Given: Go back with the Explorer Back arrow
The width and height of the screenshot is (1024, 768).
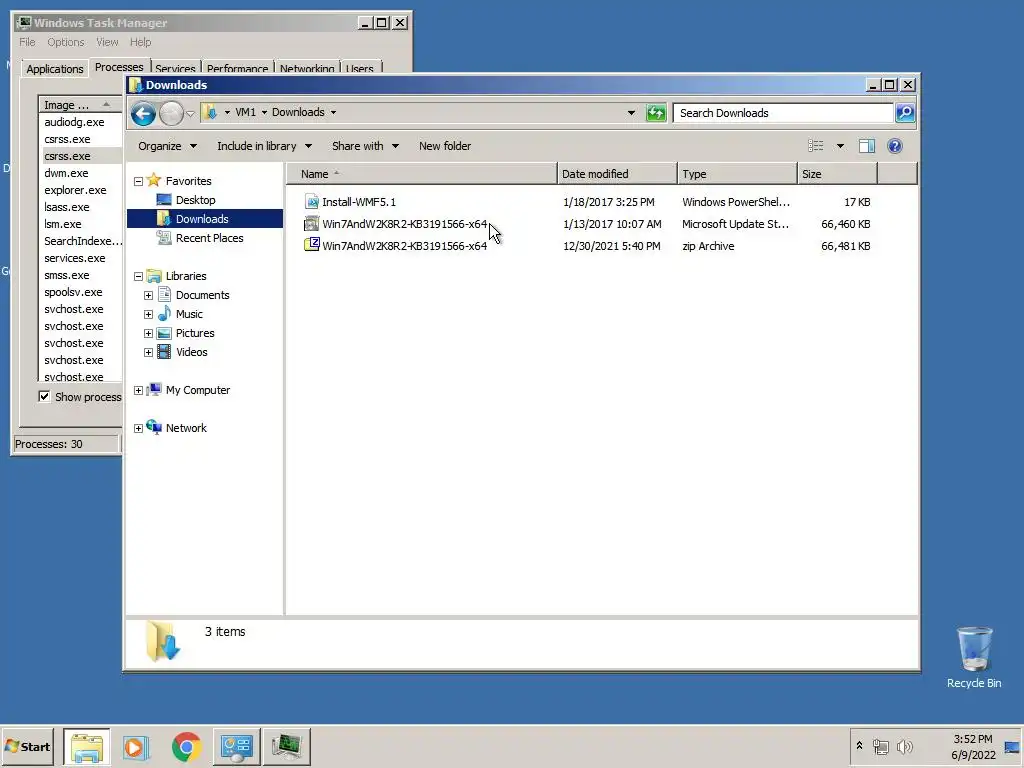Looking at the screenshot, I should pos(143,114).
